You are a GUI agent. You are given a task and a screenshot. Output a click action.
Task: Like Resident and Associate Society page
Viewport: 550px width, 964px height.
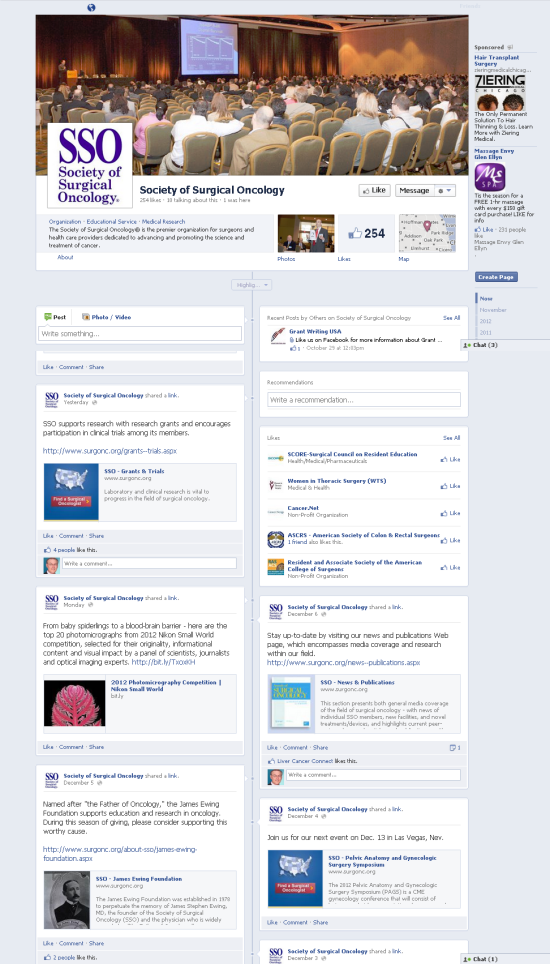click(x=450, y=567)
